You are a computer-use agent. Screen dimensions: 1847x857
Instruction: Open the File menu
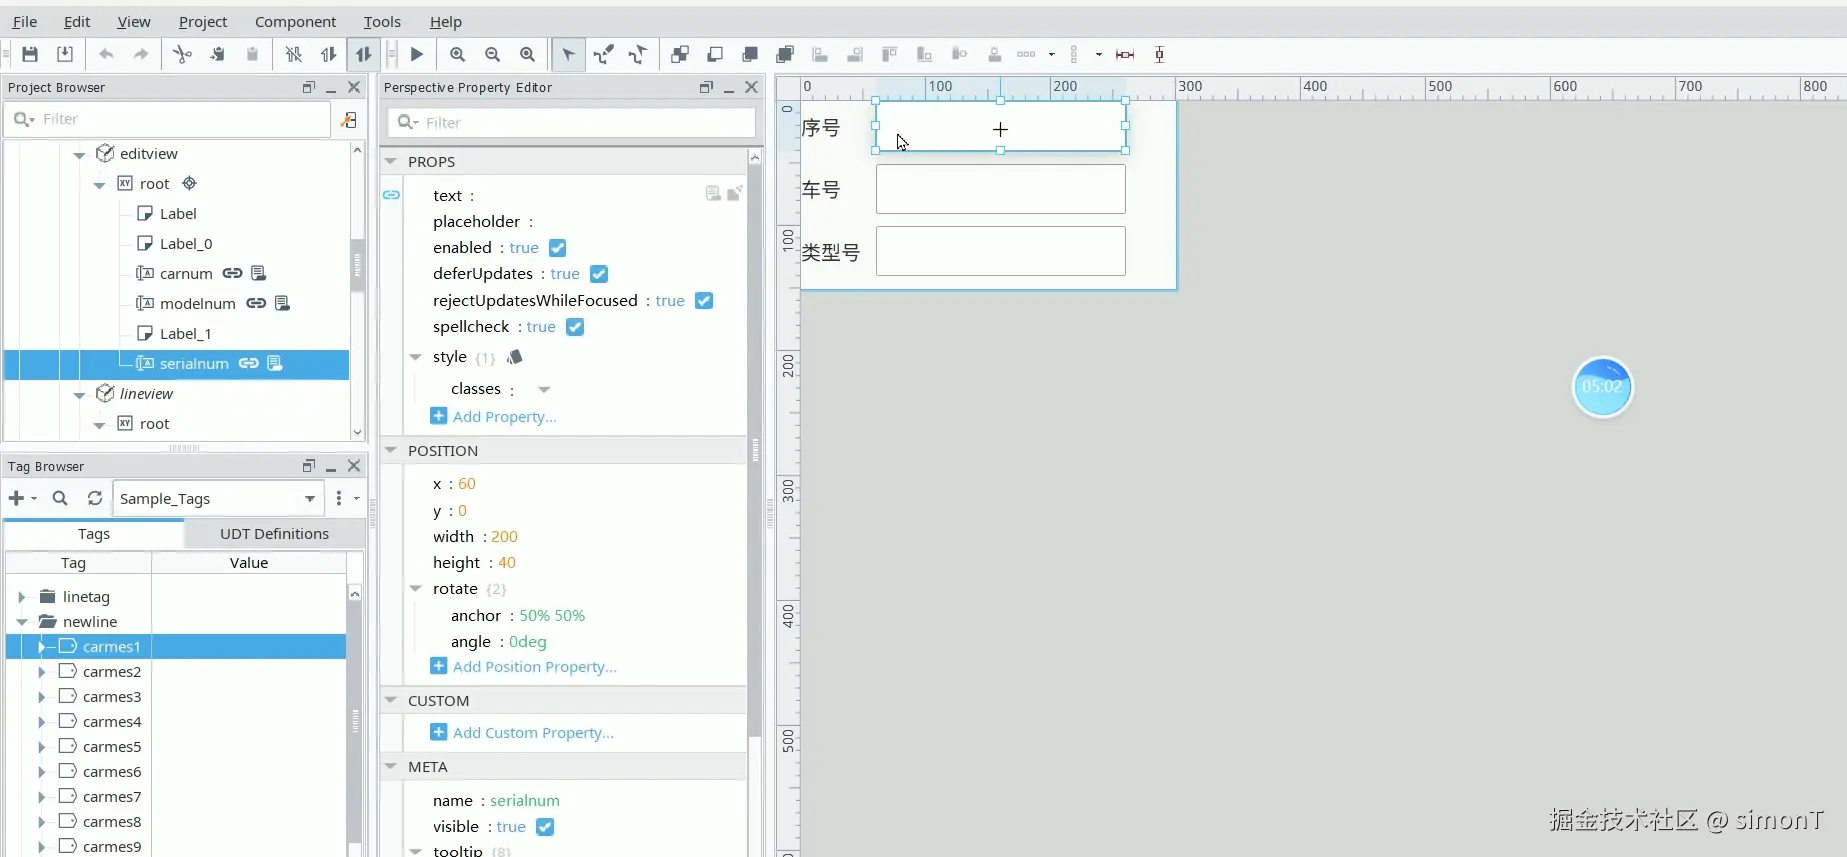[x=25, y=21]
